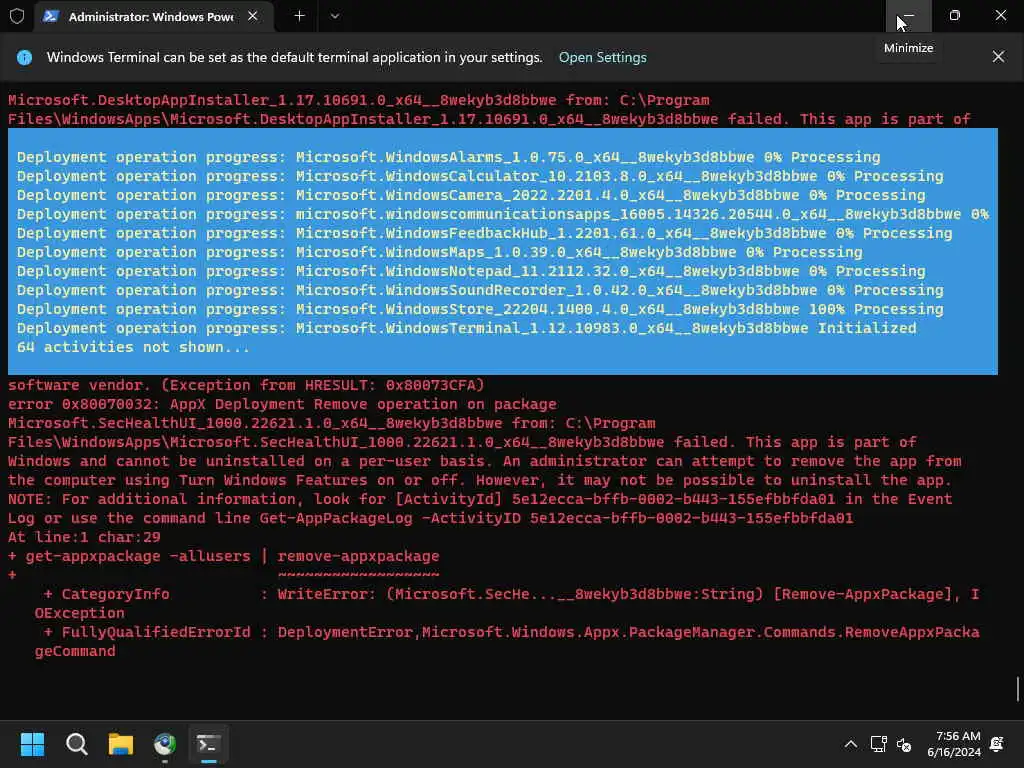The height and width of the screenshot is (768, 1024).
Task: Select the Administrator: Windows PowerShell tab
Action: coord(153,16)
